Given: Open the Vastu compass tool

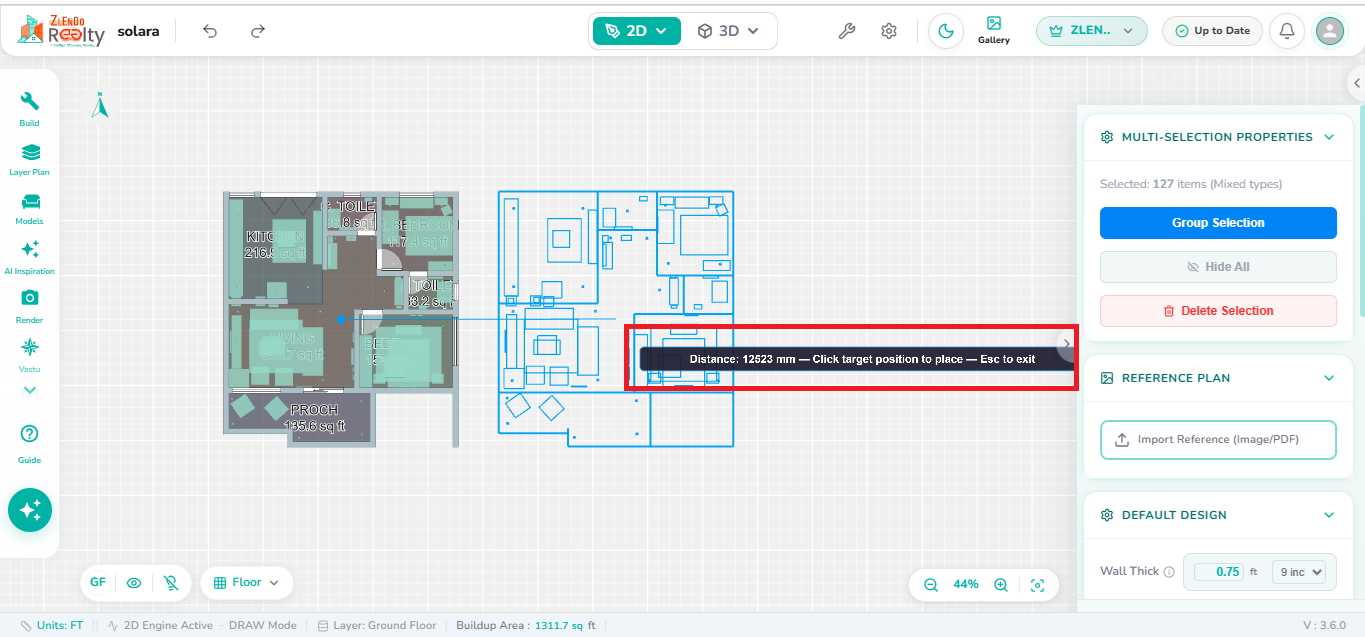Looking at the screenshot, I should coord(30,354).
